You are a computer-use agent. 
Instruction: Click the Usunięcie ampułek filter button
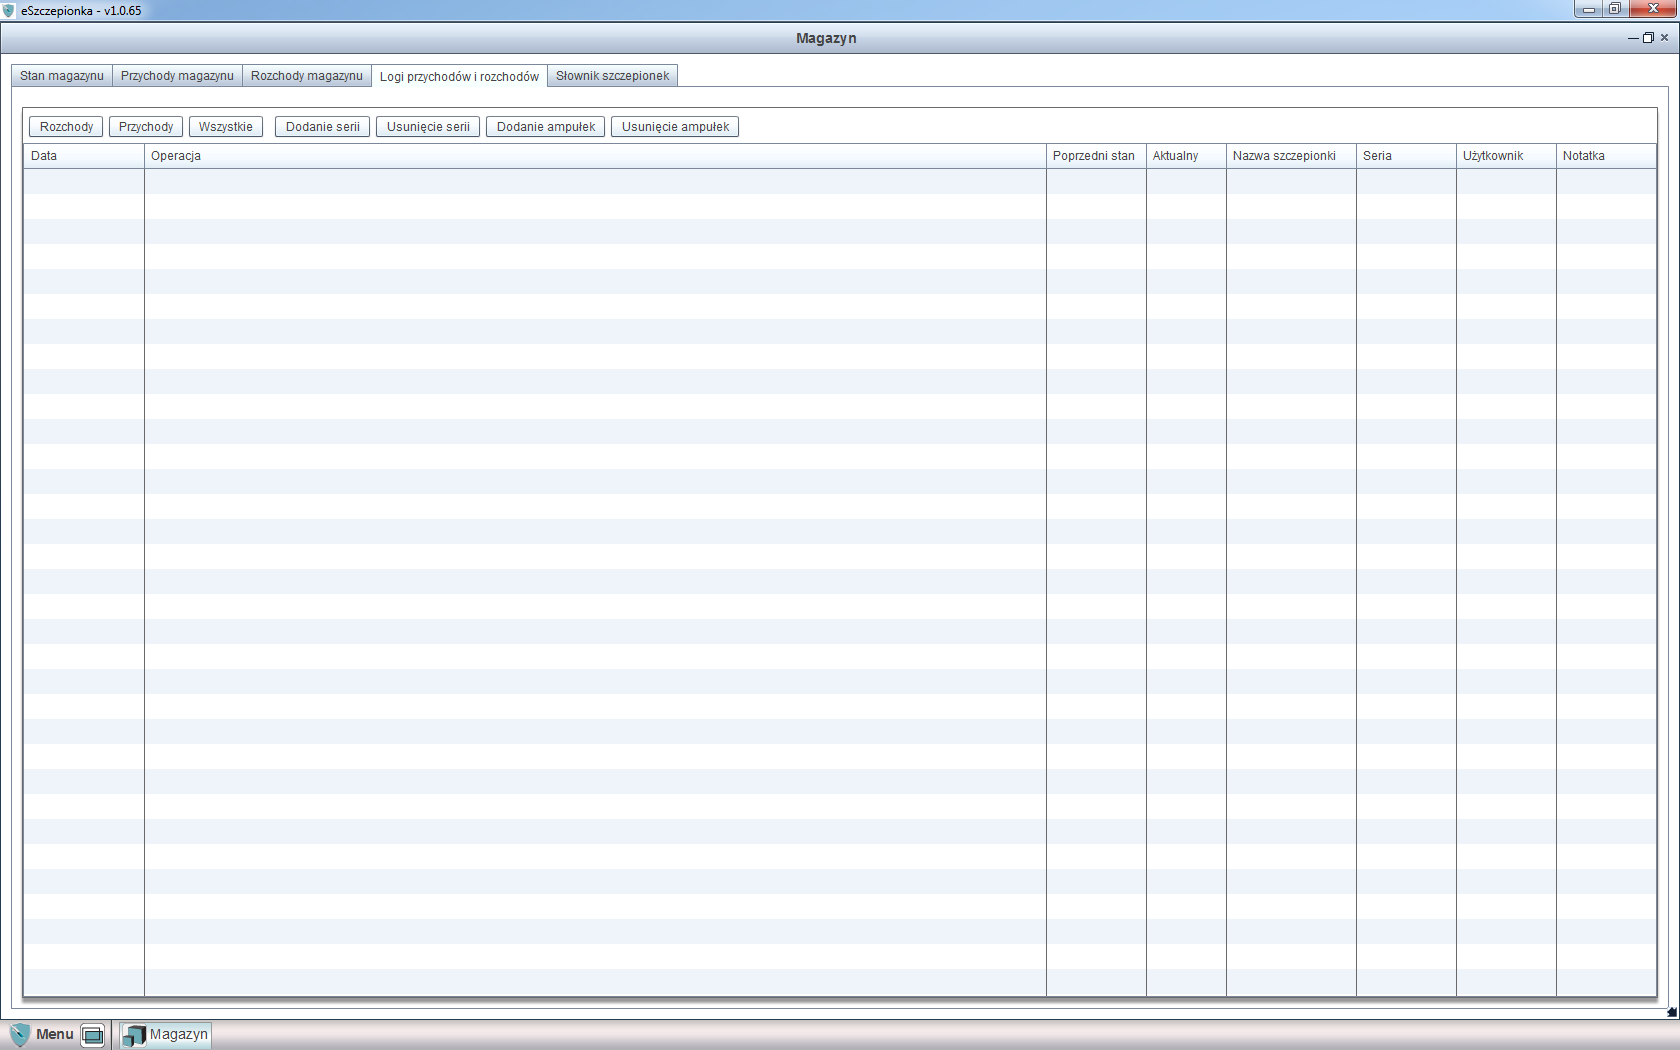point(675,127)
